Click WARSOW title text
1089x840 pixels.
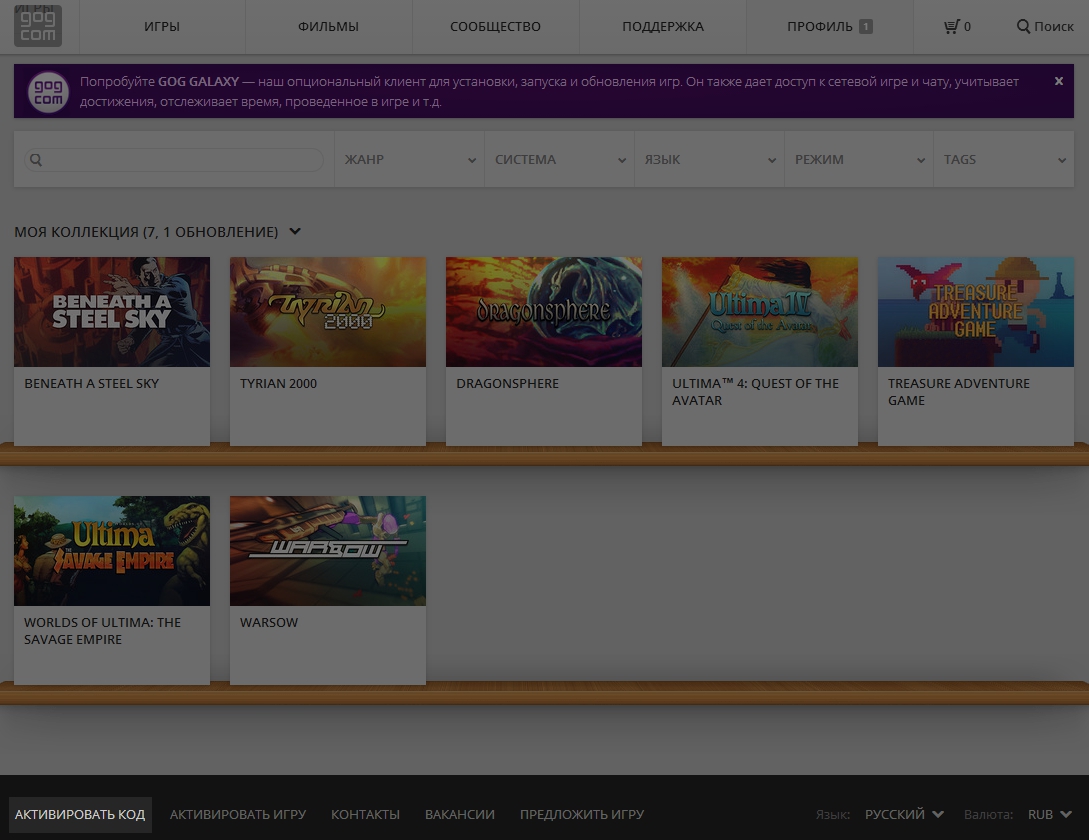pos(269,623)
